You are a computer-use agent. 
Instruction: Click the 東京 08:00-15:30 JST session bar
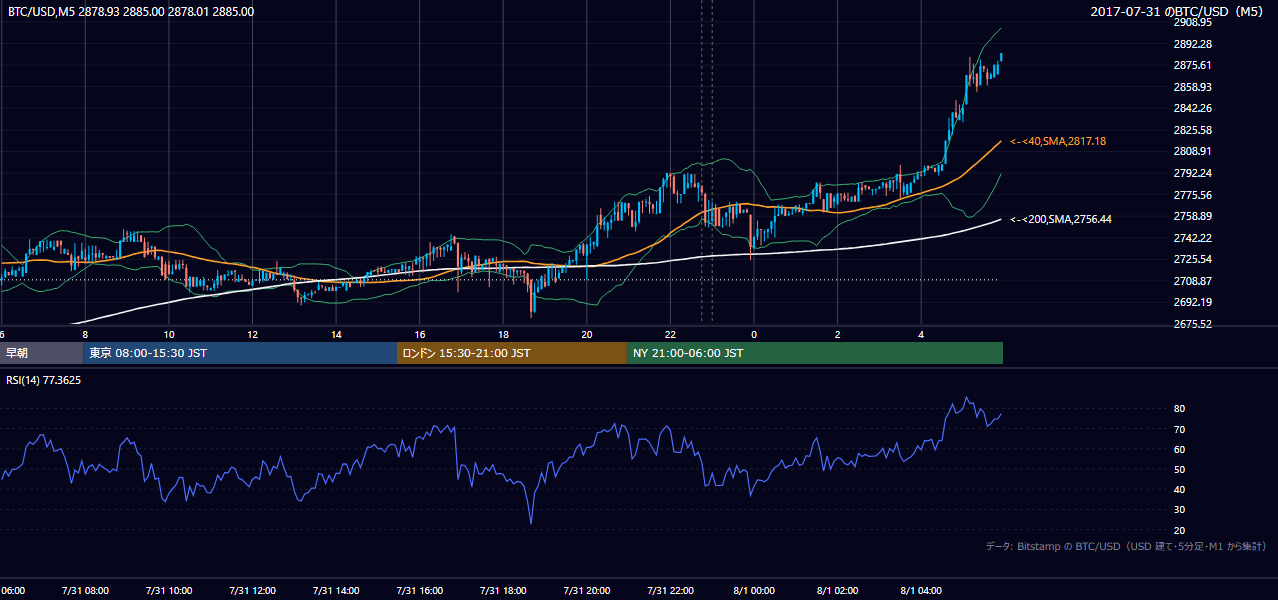240,353
